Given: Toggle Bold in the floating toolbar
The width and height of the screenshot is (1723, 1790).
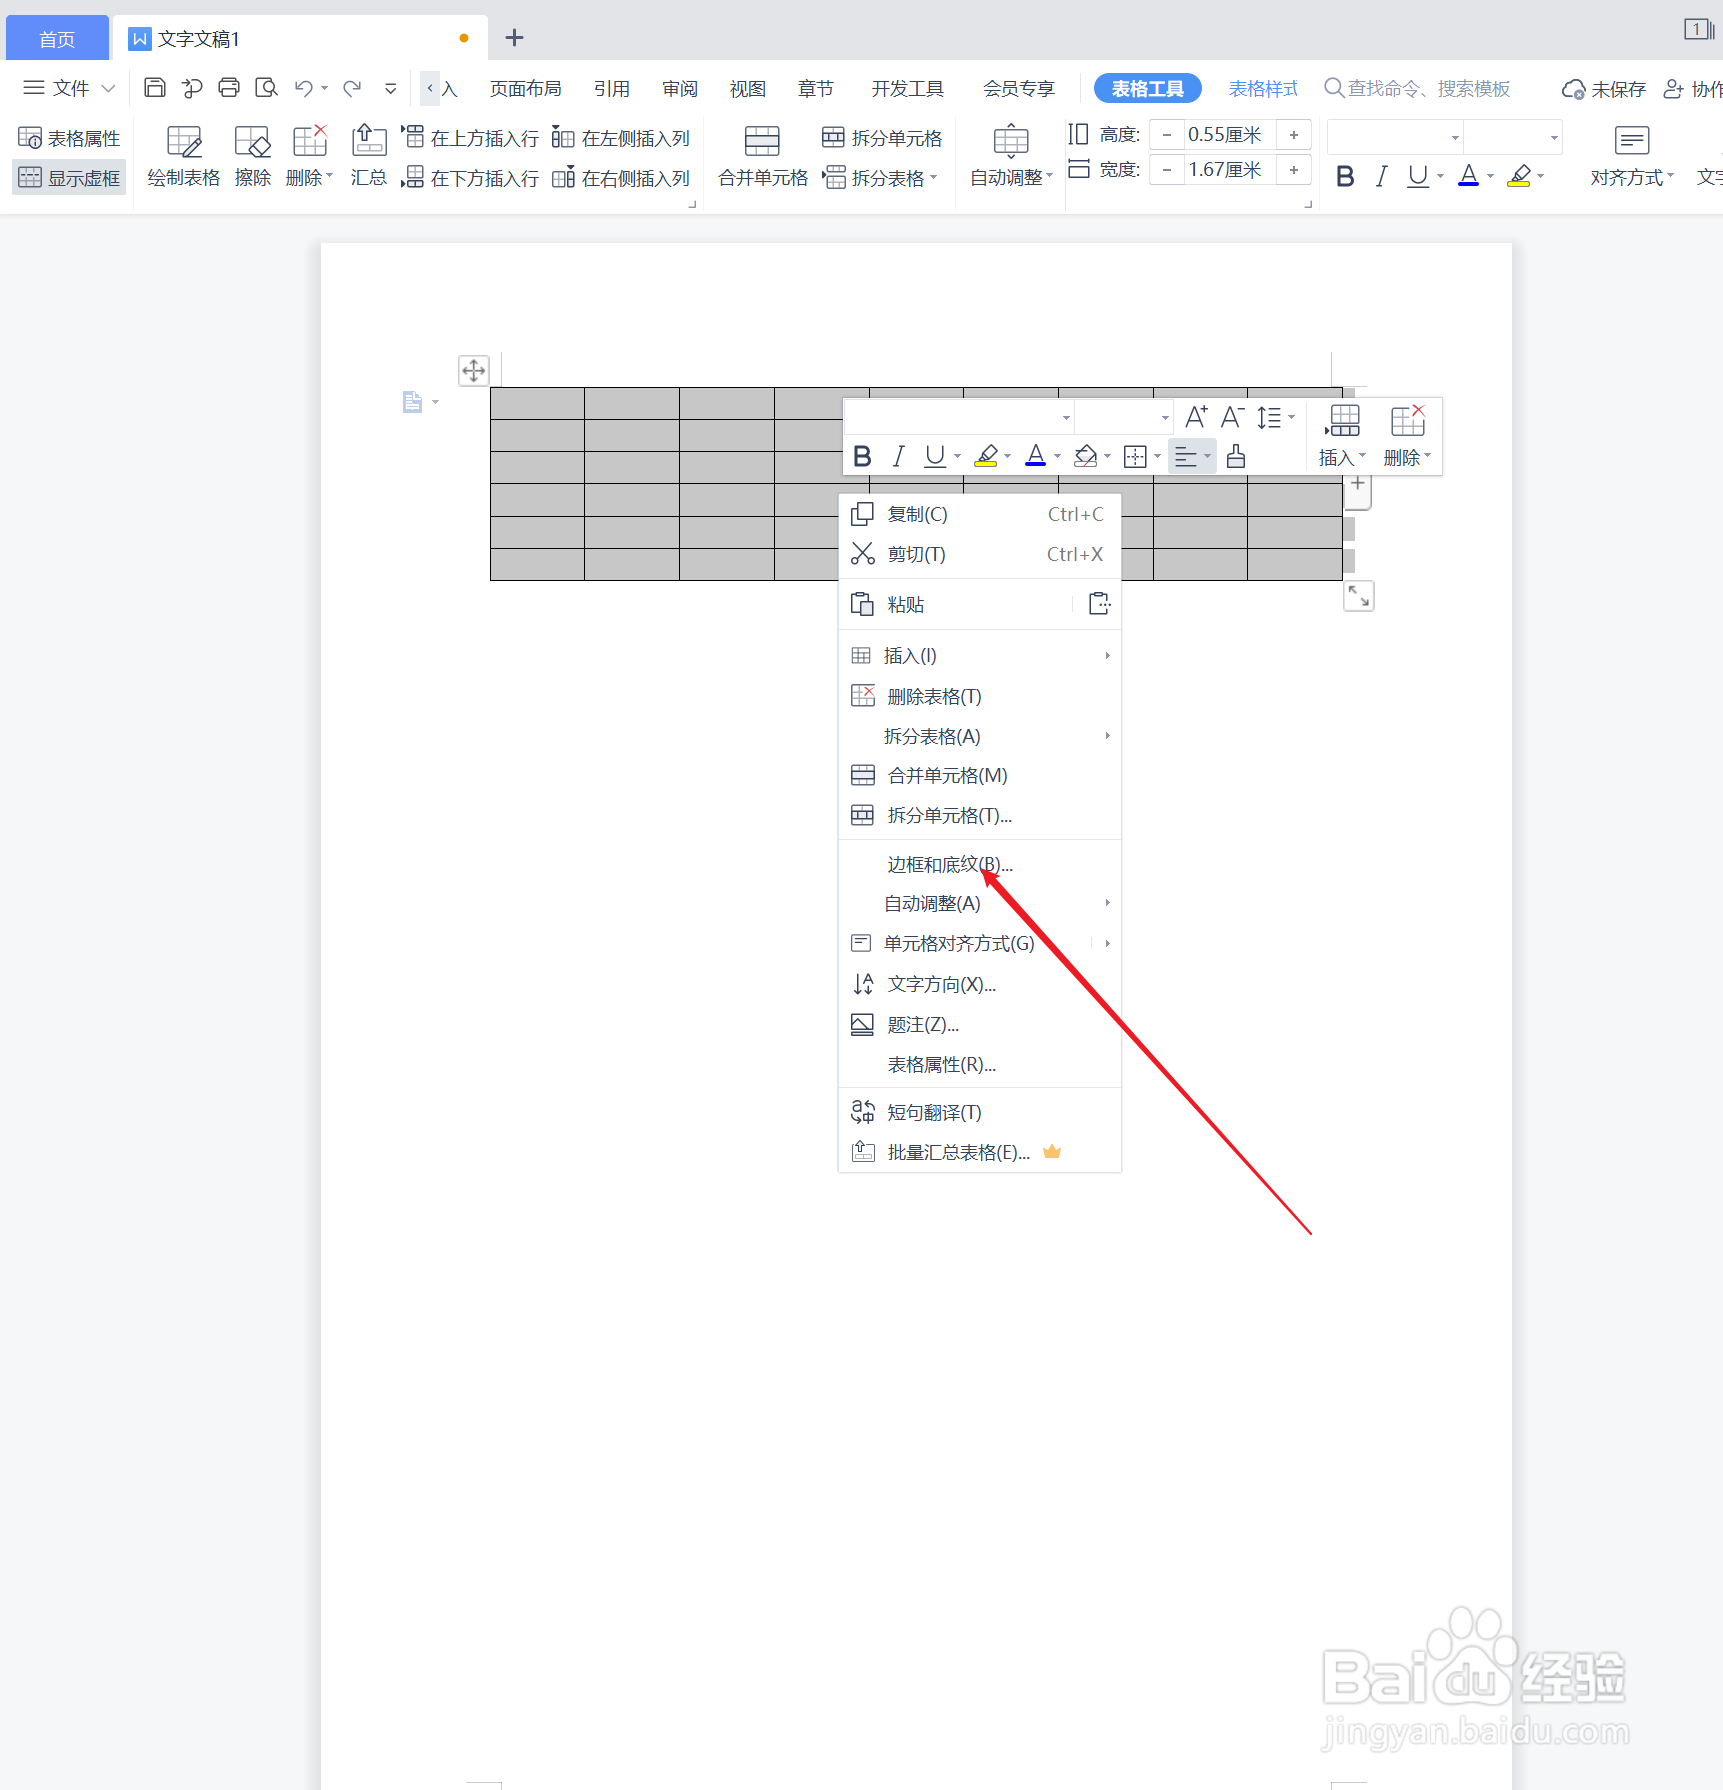Looking at the screenshot, I should (x=862, y=456).
